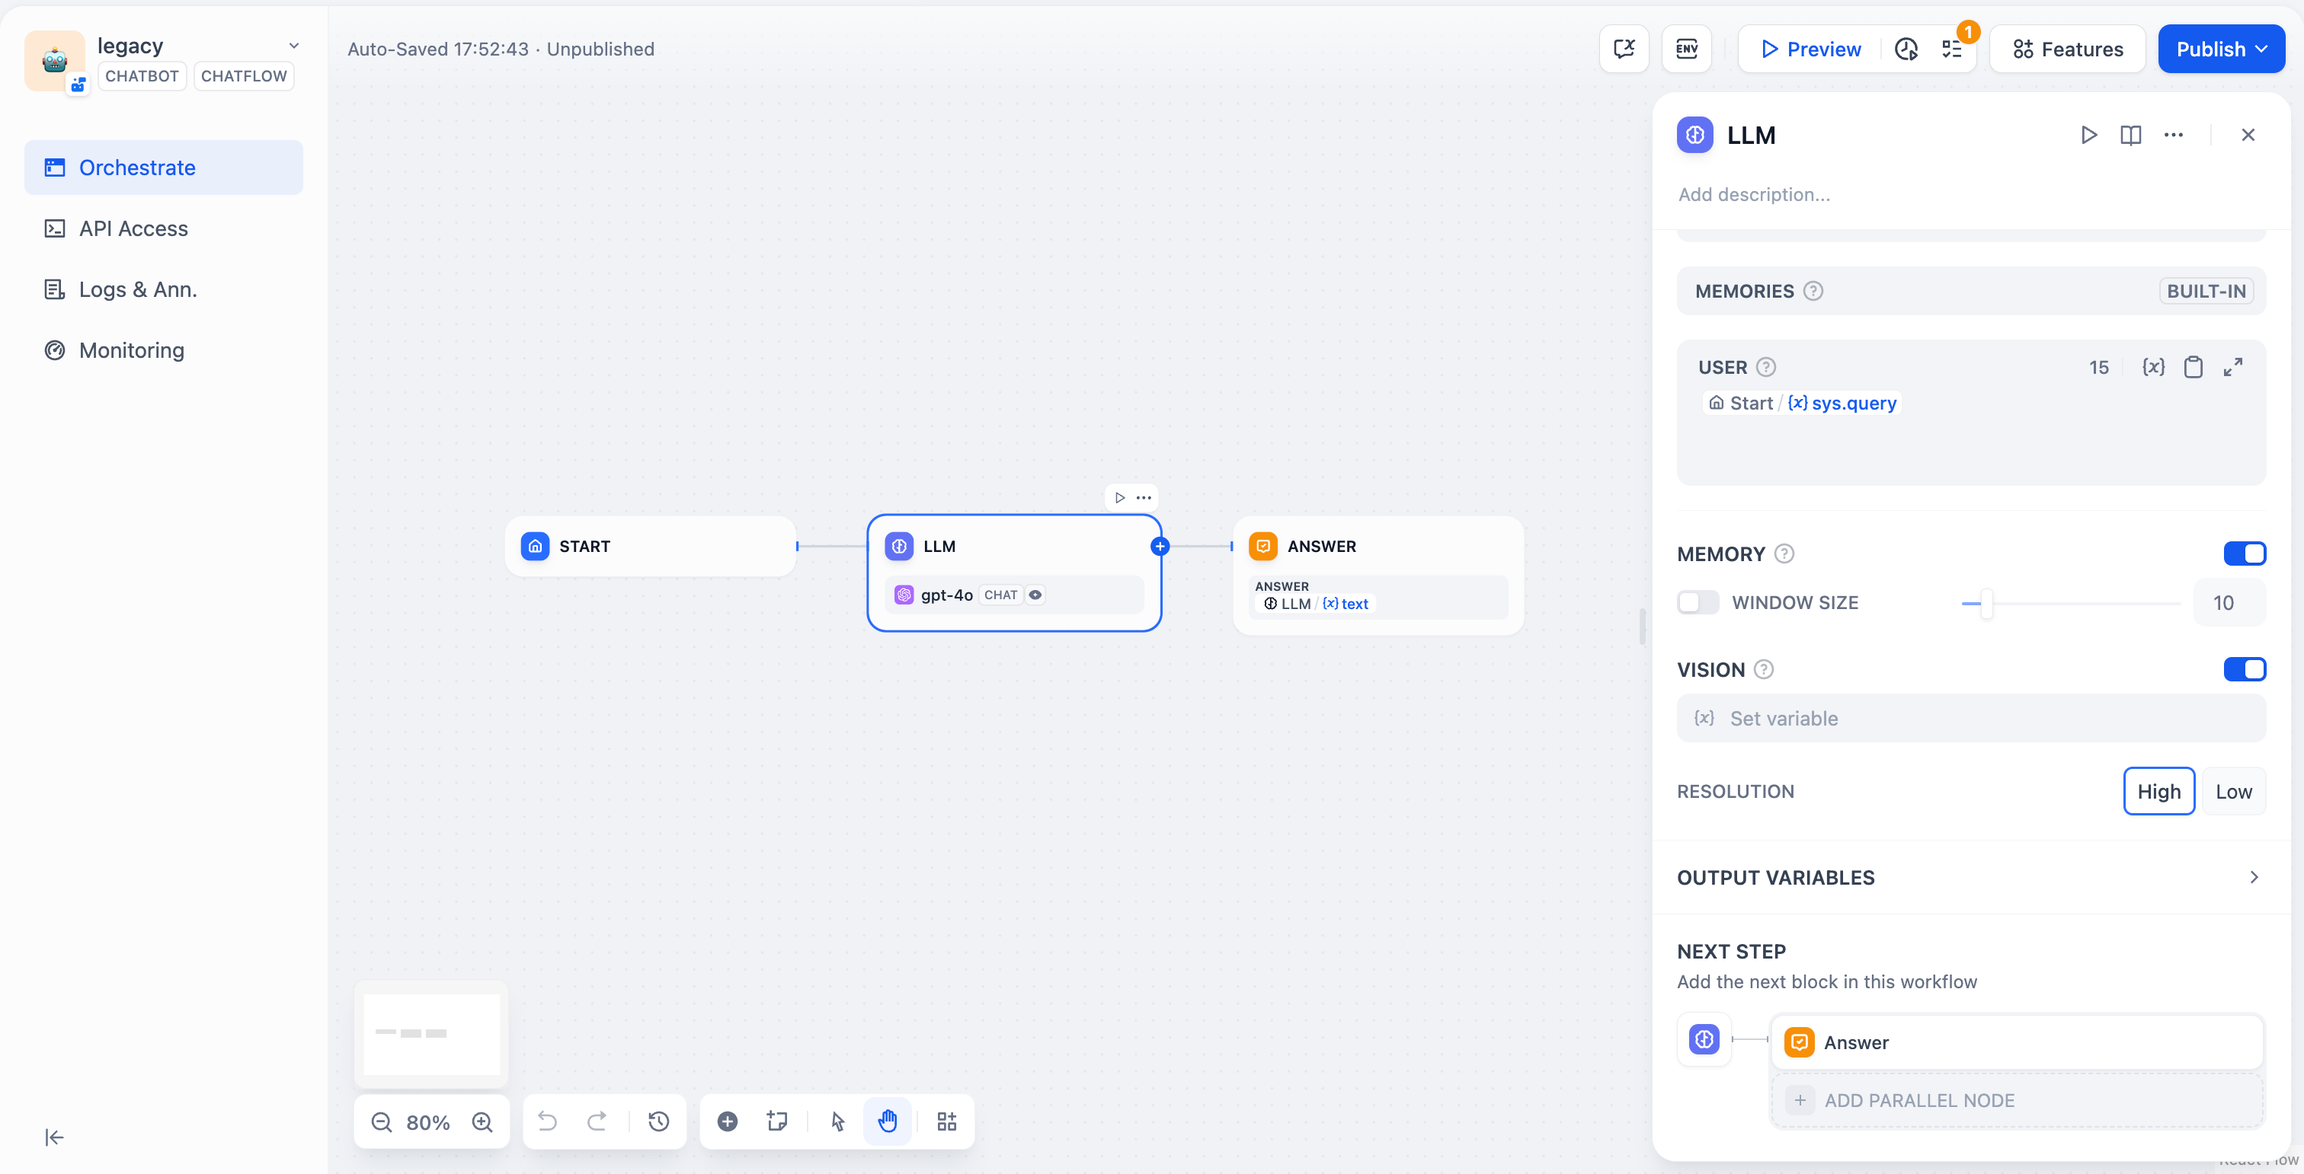This screenshot has width=2304, height=1174.
Task: Select Low resolution option
Action: 2233,791
